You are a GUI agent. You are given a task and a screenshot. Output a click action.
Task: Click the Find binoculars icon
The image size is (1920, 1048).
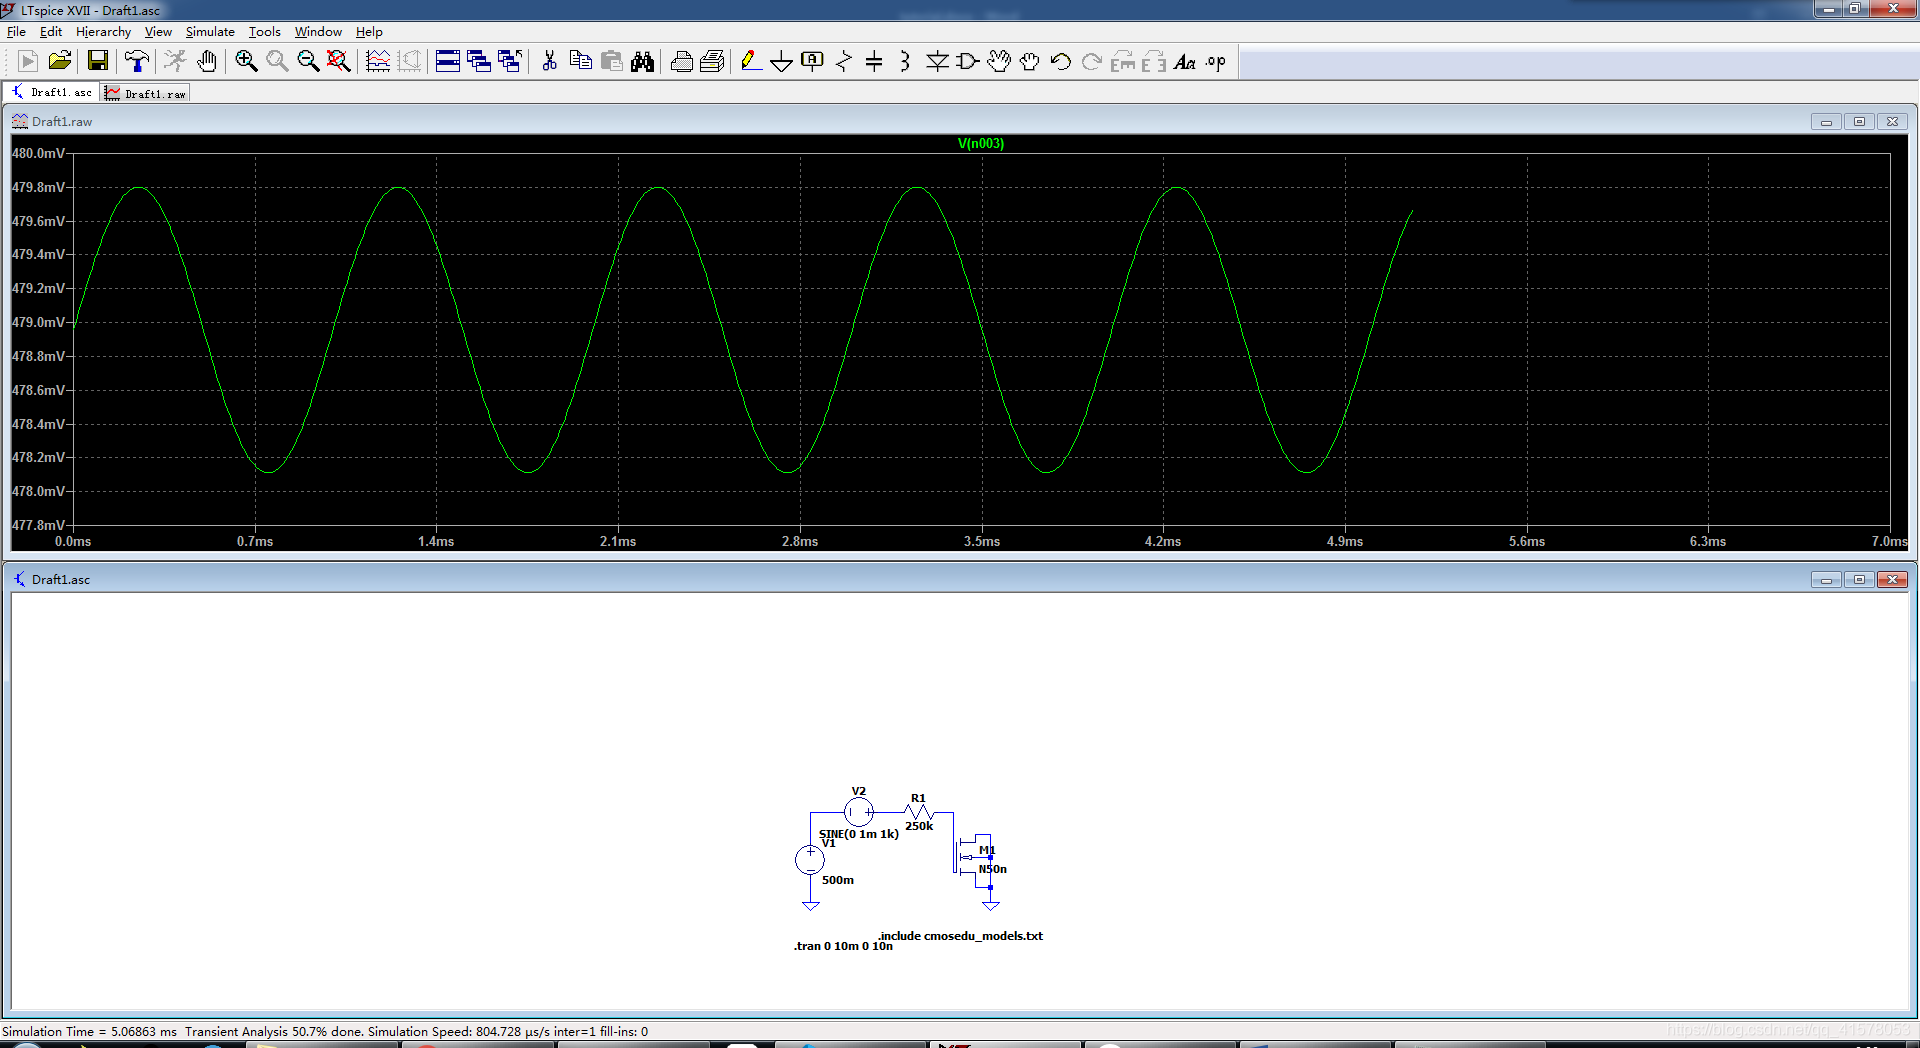(642, 61)
